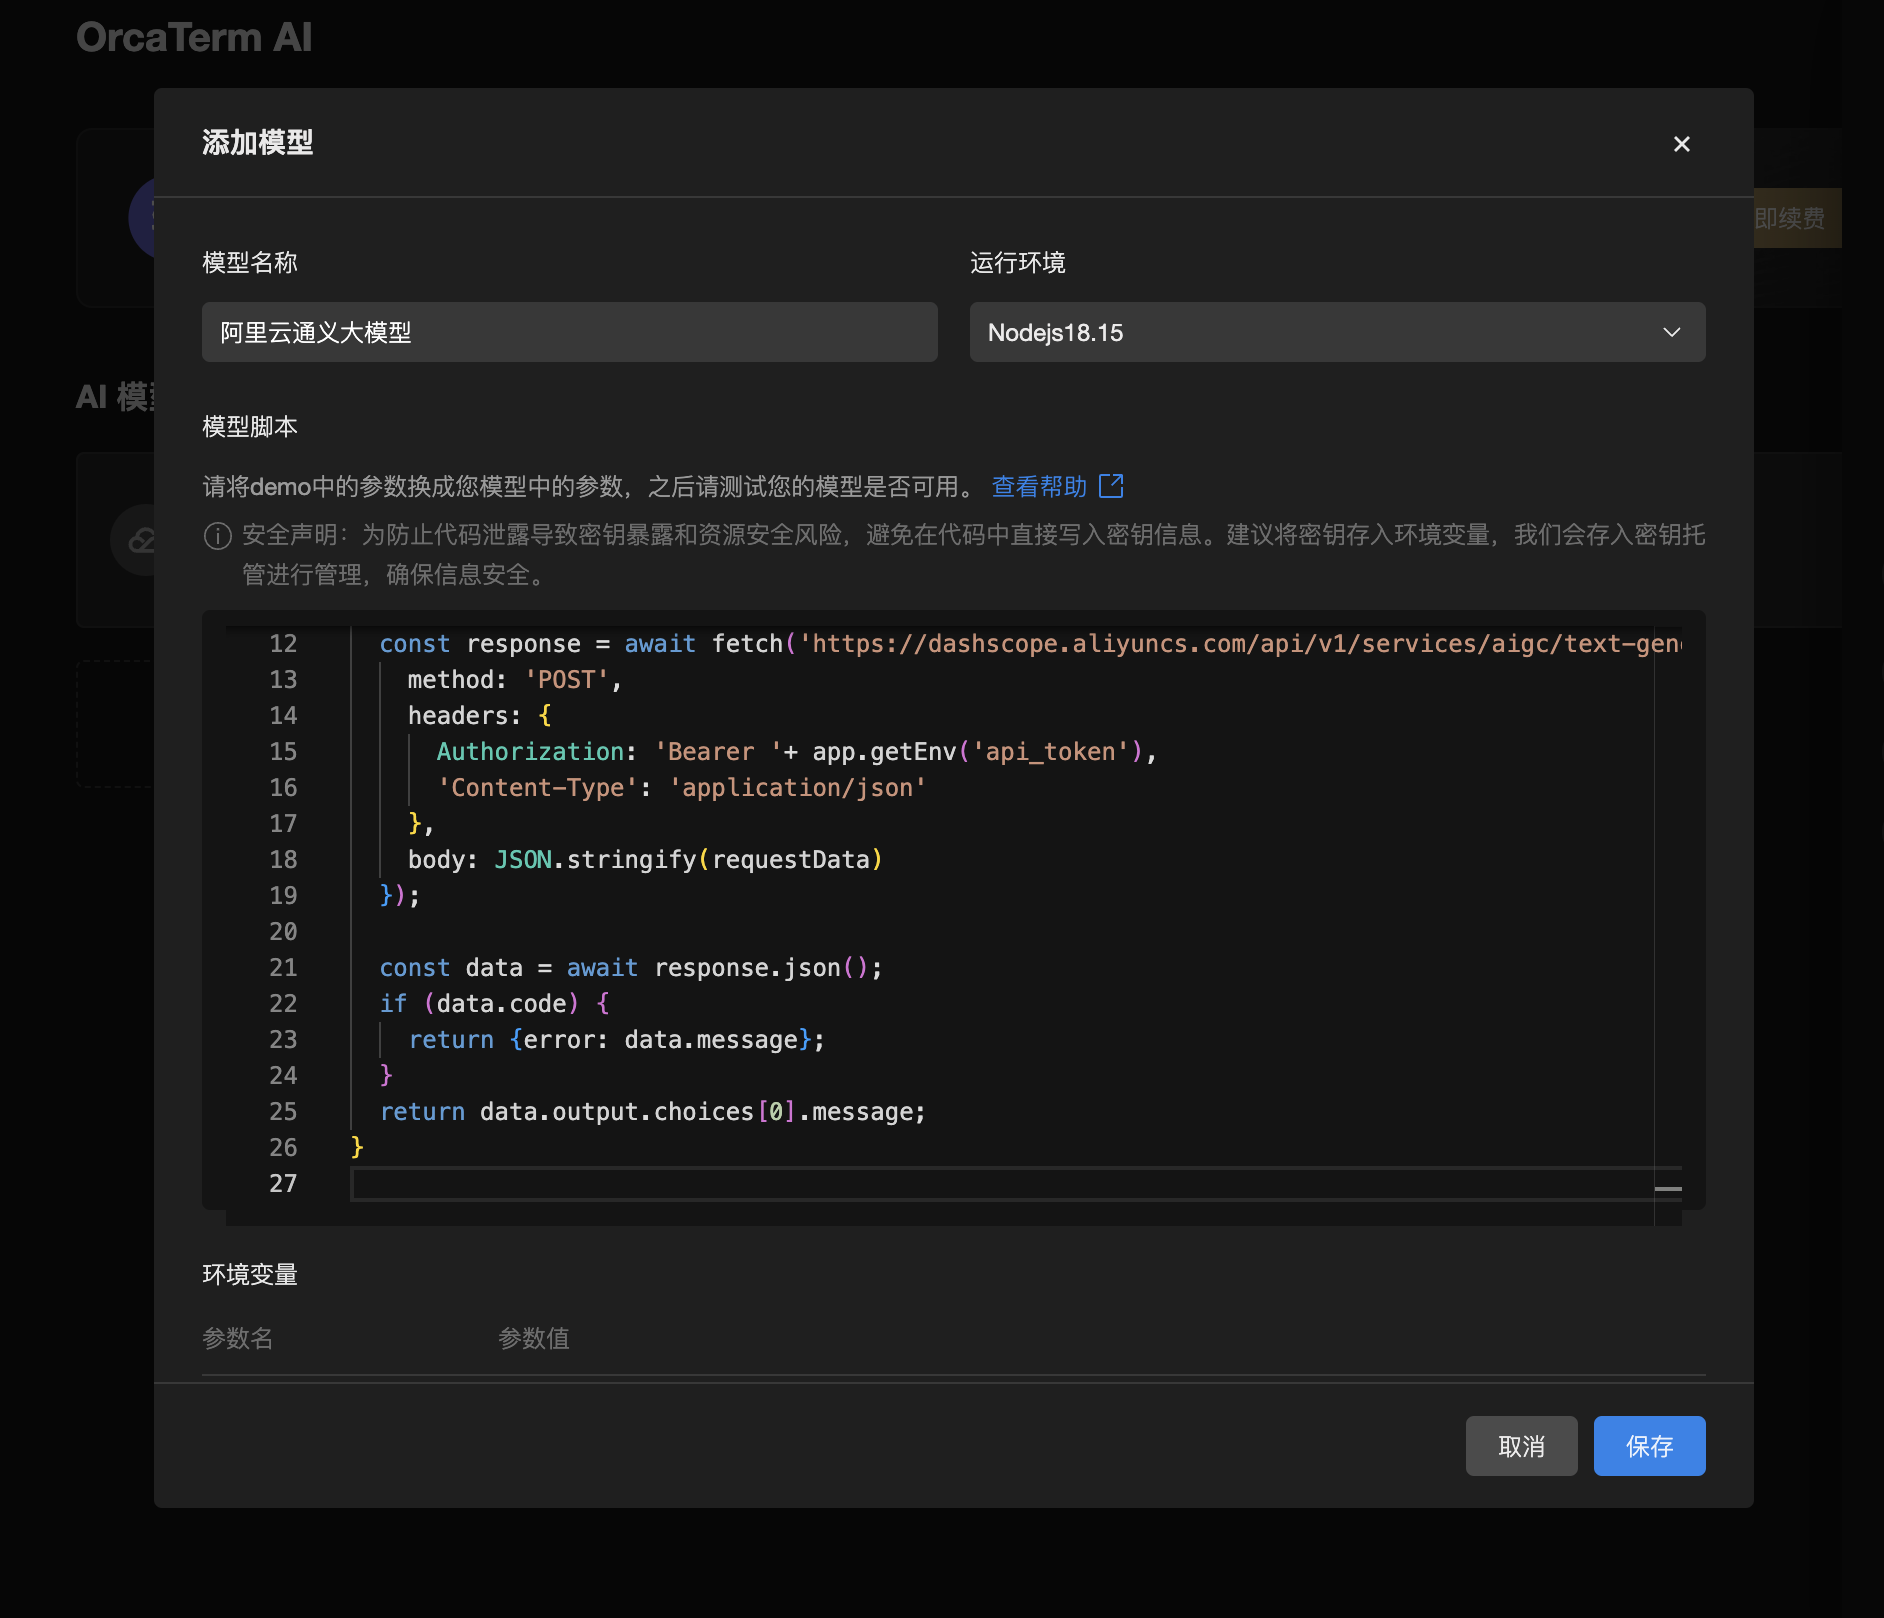1884x1618 pixels.
Task: Click return data.output.choices[0].message line
Action: [652, 1112]
